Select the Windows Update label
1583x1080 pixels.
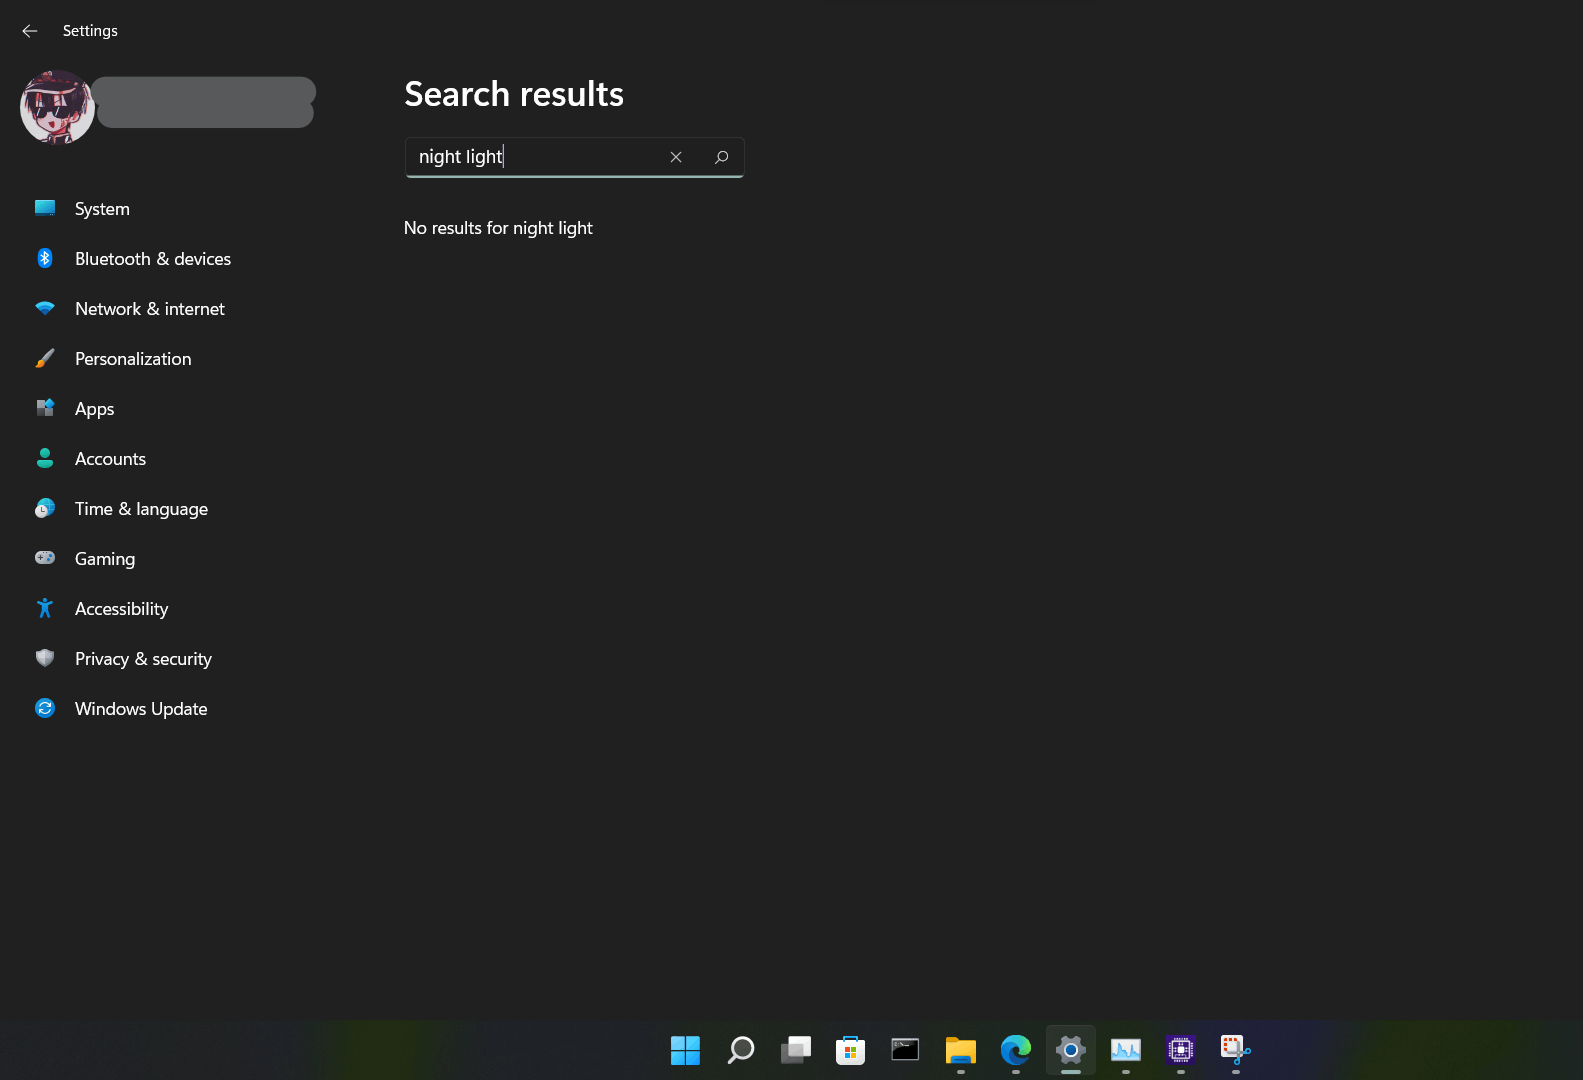pyautogui.click(x=141, y=709)
